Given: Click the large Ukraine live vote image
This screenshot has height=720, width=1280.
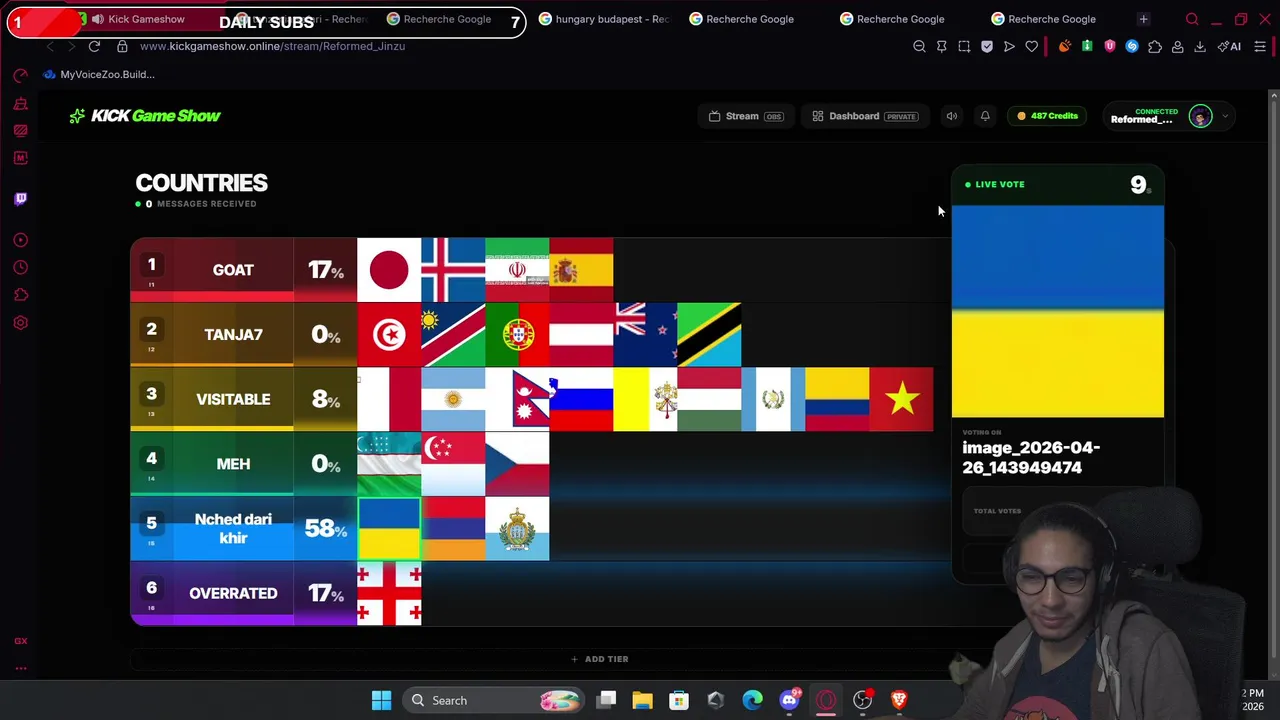Looking at the screenshot, I should click(x=1057, y=311).
